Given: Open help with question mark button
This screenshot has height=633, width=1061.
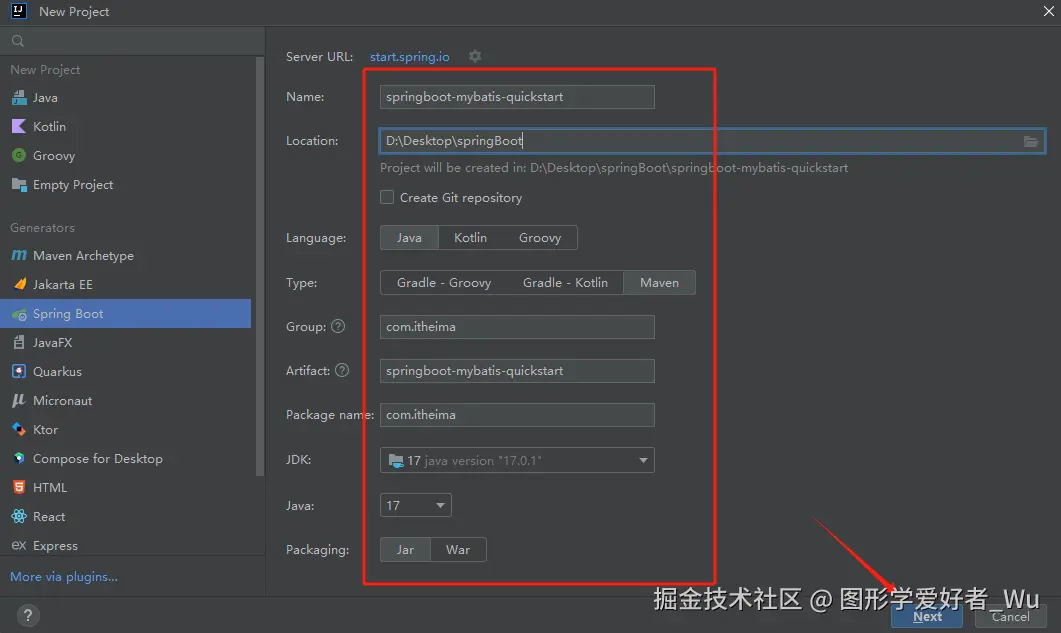Looking at the screenshot, I should (x=28, y=615).
